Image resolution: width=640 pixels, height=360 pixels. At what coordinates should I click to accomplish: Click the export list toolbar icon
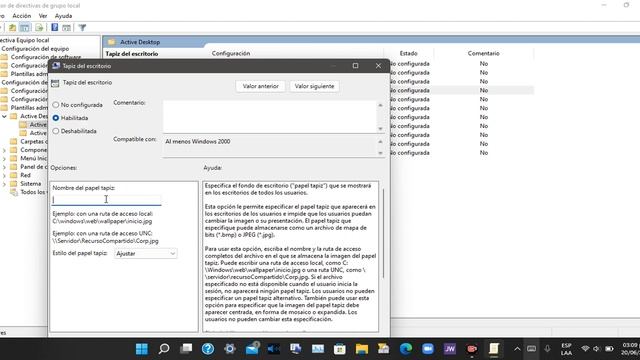coord(39,28)
